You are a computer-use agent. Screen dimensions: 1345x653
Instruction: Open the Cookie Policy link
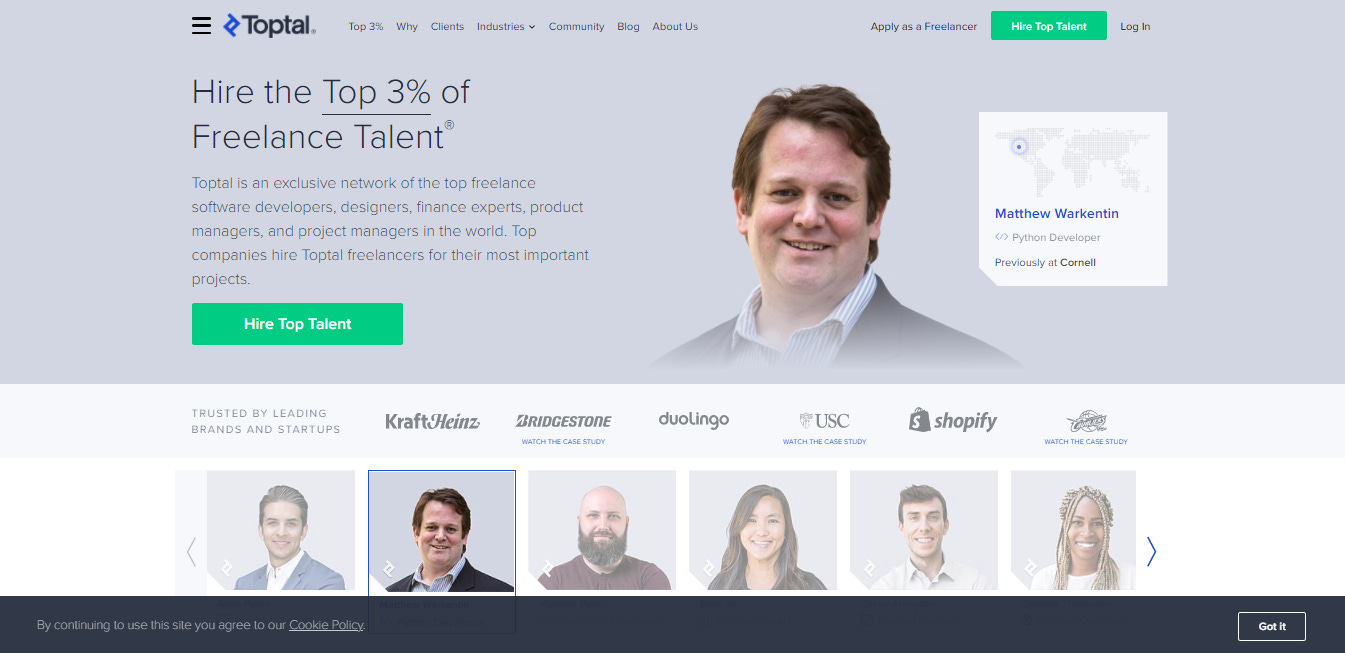pyautogui.click(x=326, y=625)
